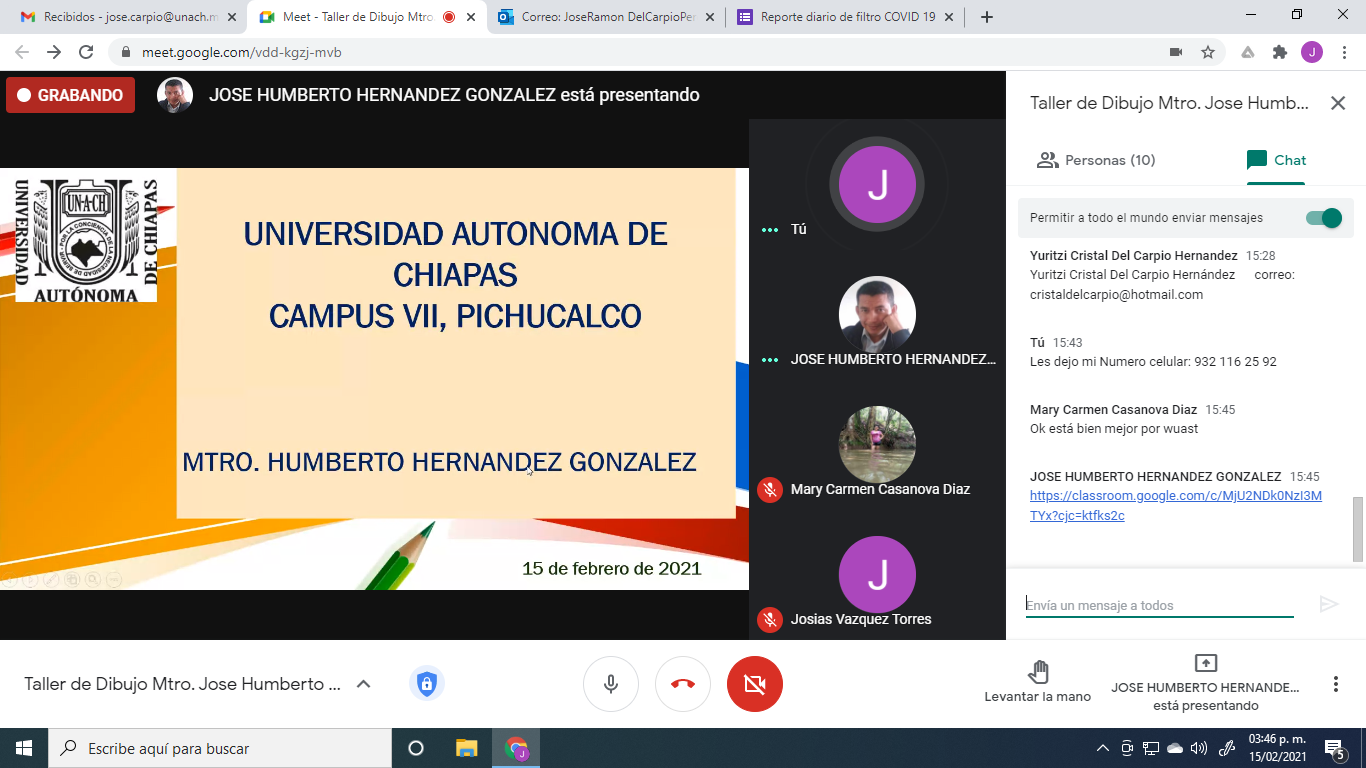Click the send message arrow icon
Screen dimensions: 1366x768
pos(1329,604)
